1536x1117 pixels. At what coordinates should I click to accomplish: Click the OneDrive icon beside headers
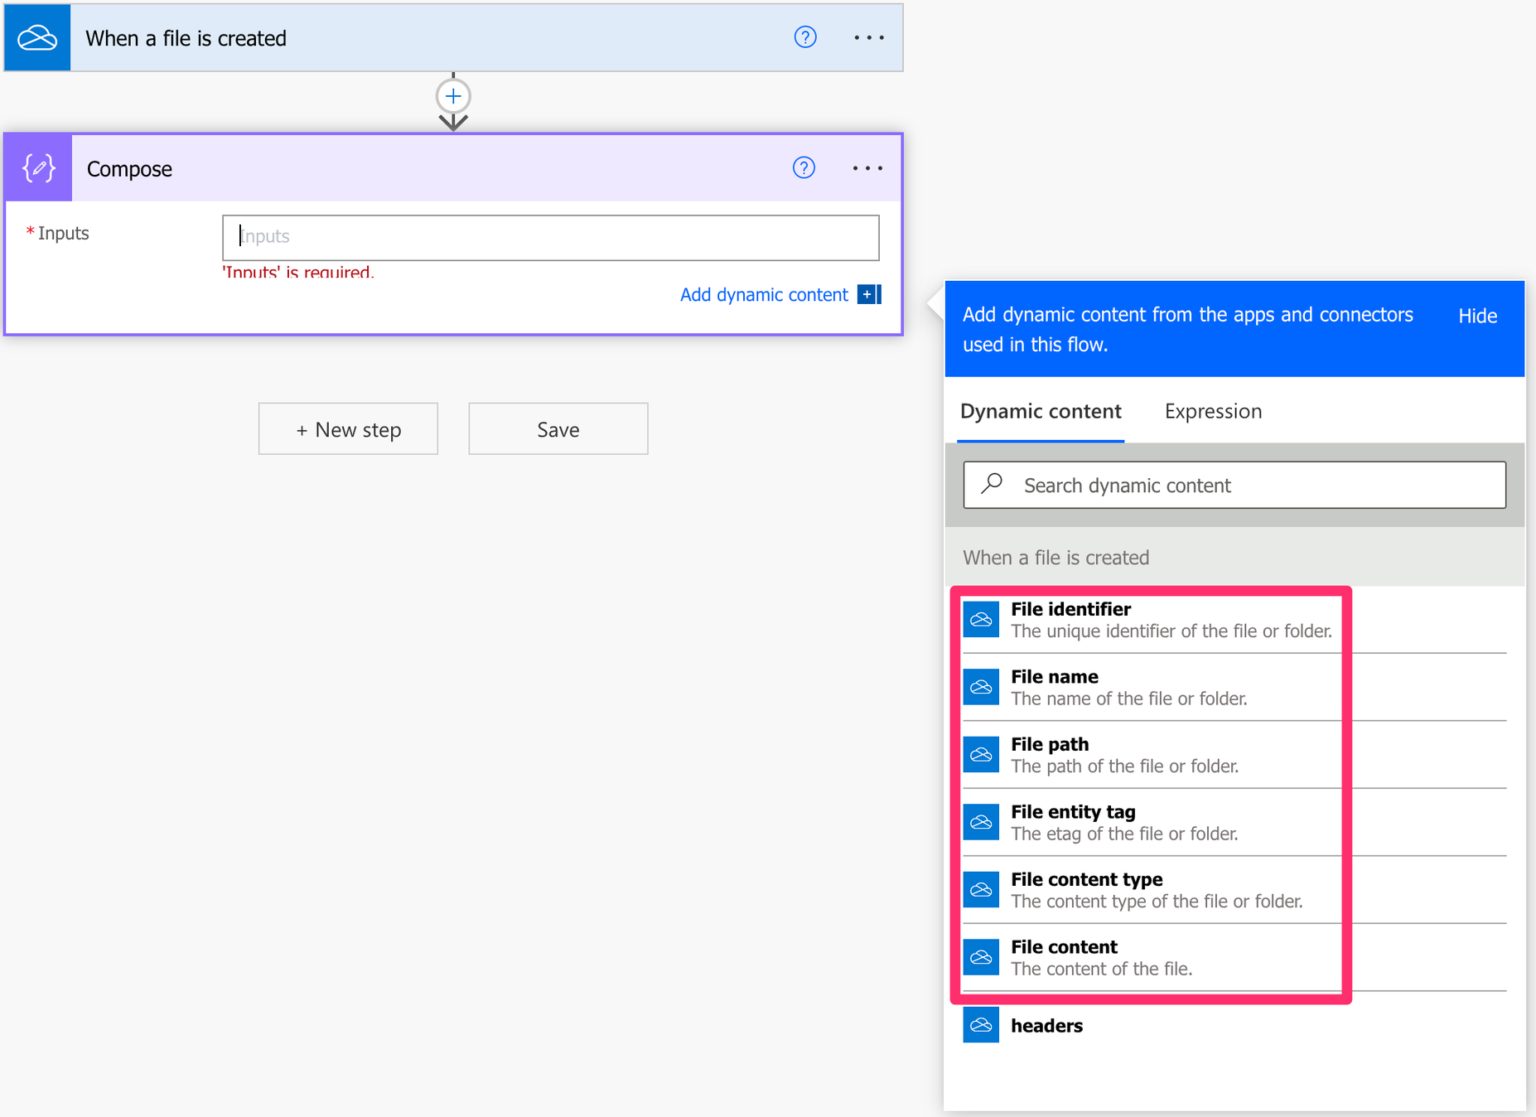pos(981,1024)
